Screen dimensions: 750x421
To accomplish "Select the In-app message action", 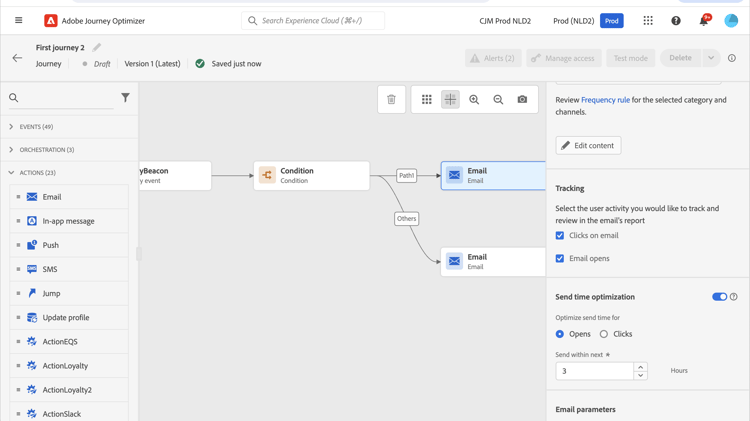I will 68,221.
